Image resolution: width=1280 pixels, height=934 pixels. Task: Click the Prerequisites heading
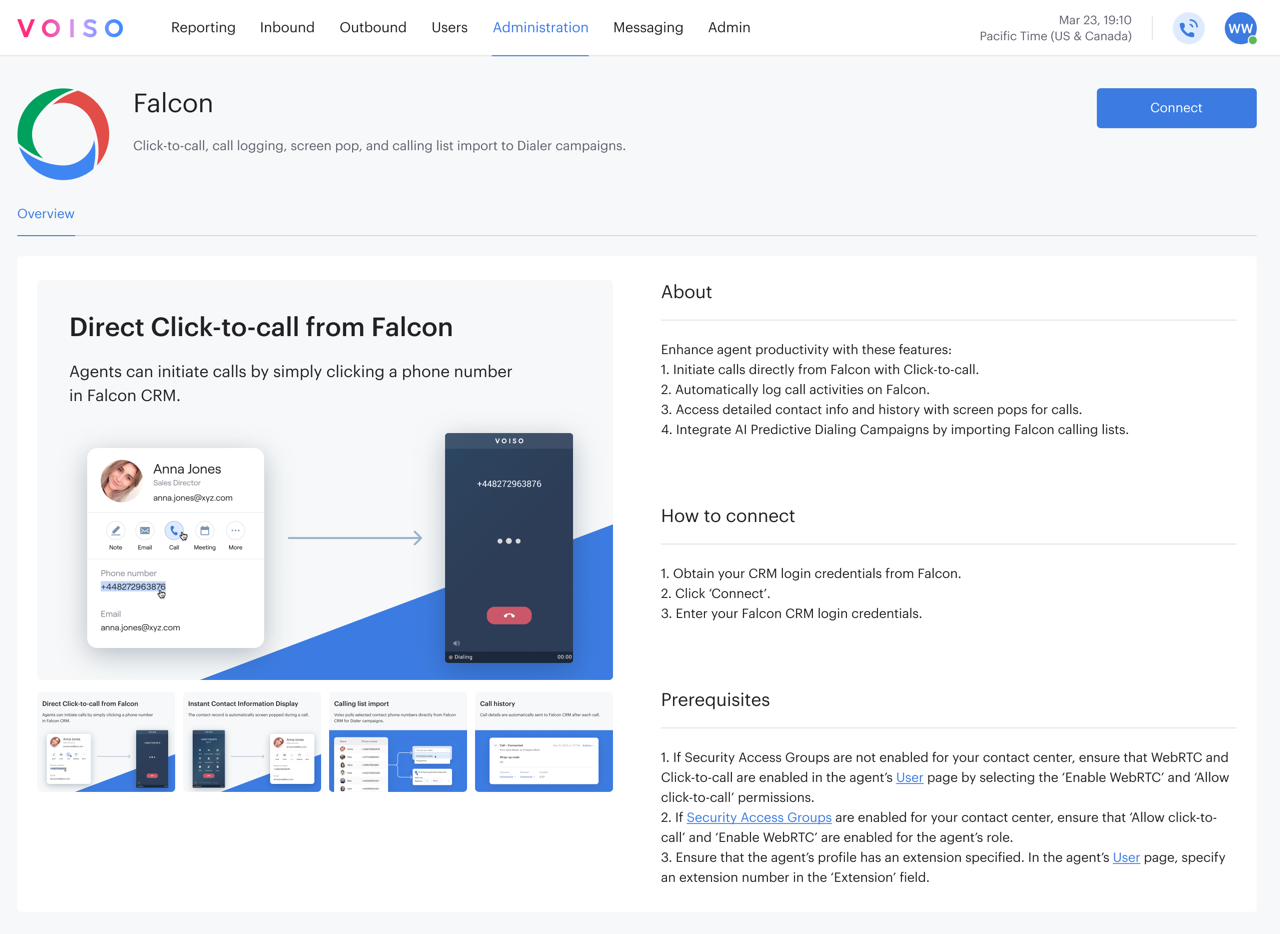point(715,700)
